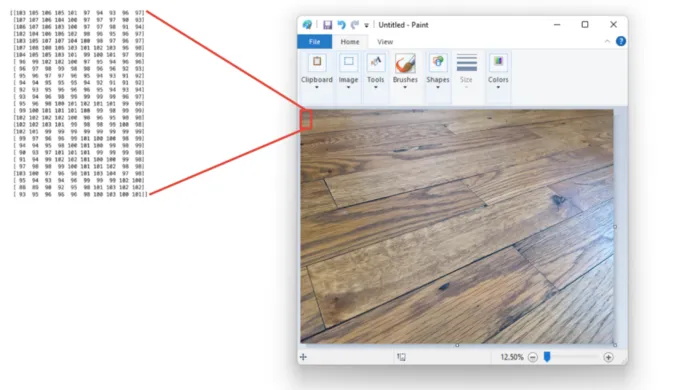
Task: Select the Image selection icon
Action: click(x=348, y=62)
